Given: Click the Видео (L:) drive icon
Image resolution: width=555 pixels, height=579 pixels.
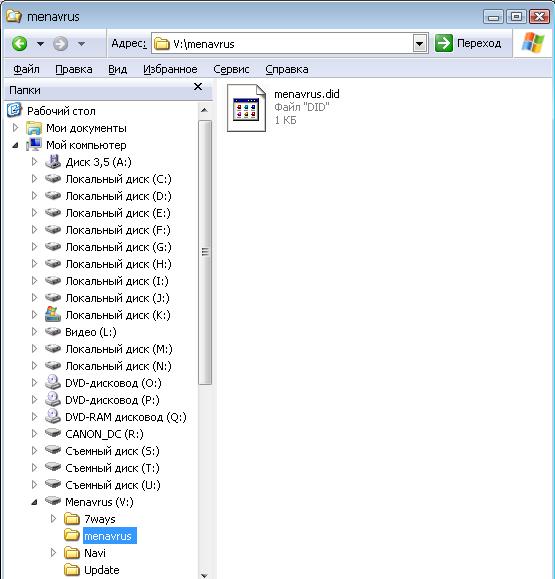Looking at the screenshot, I should pos(53,331).
